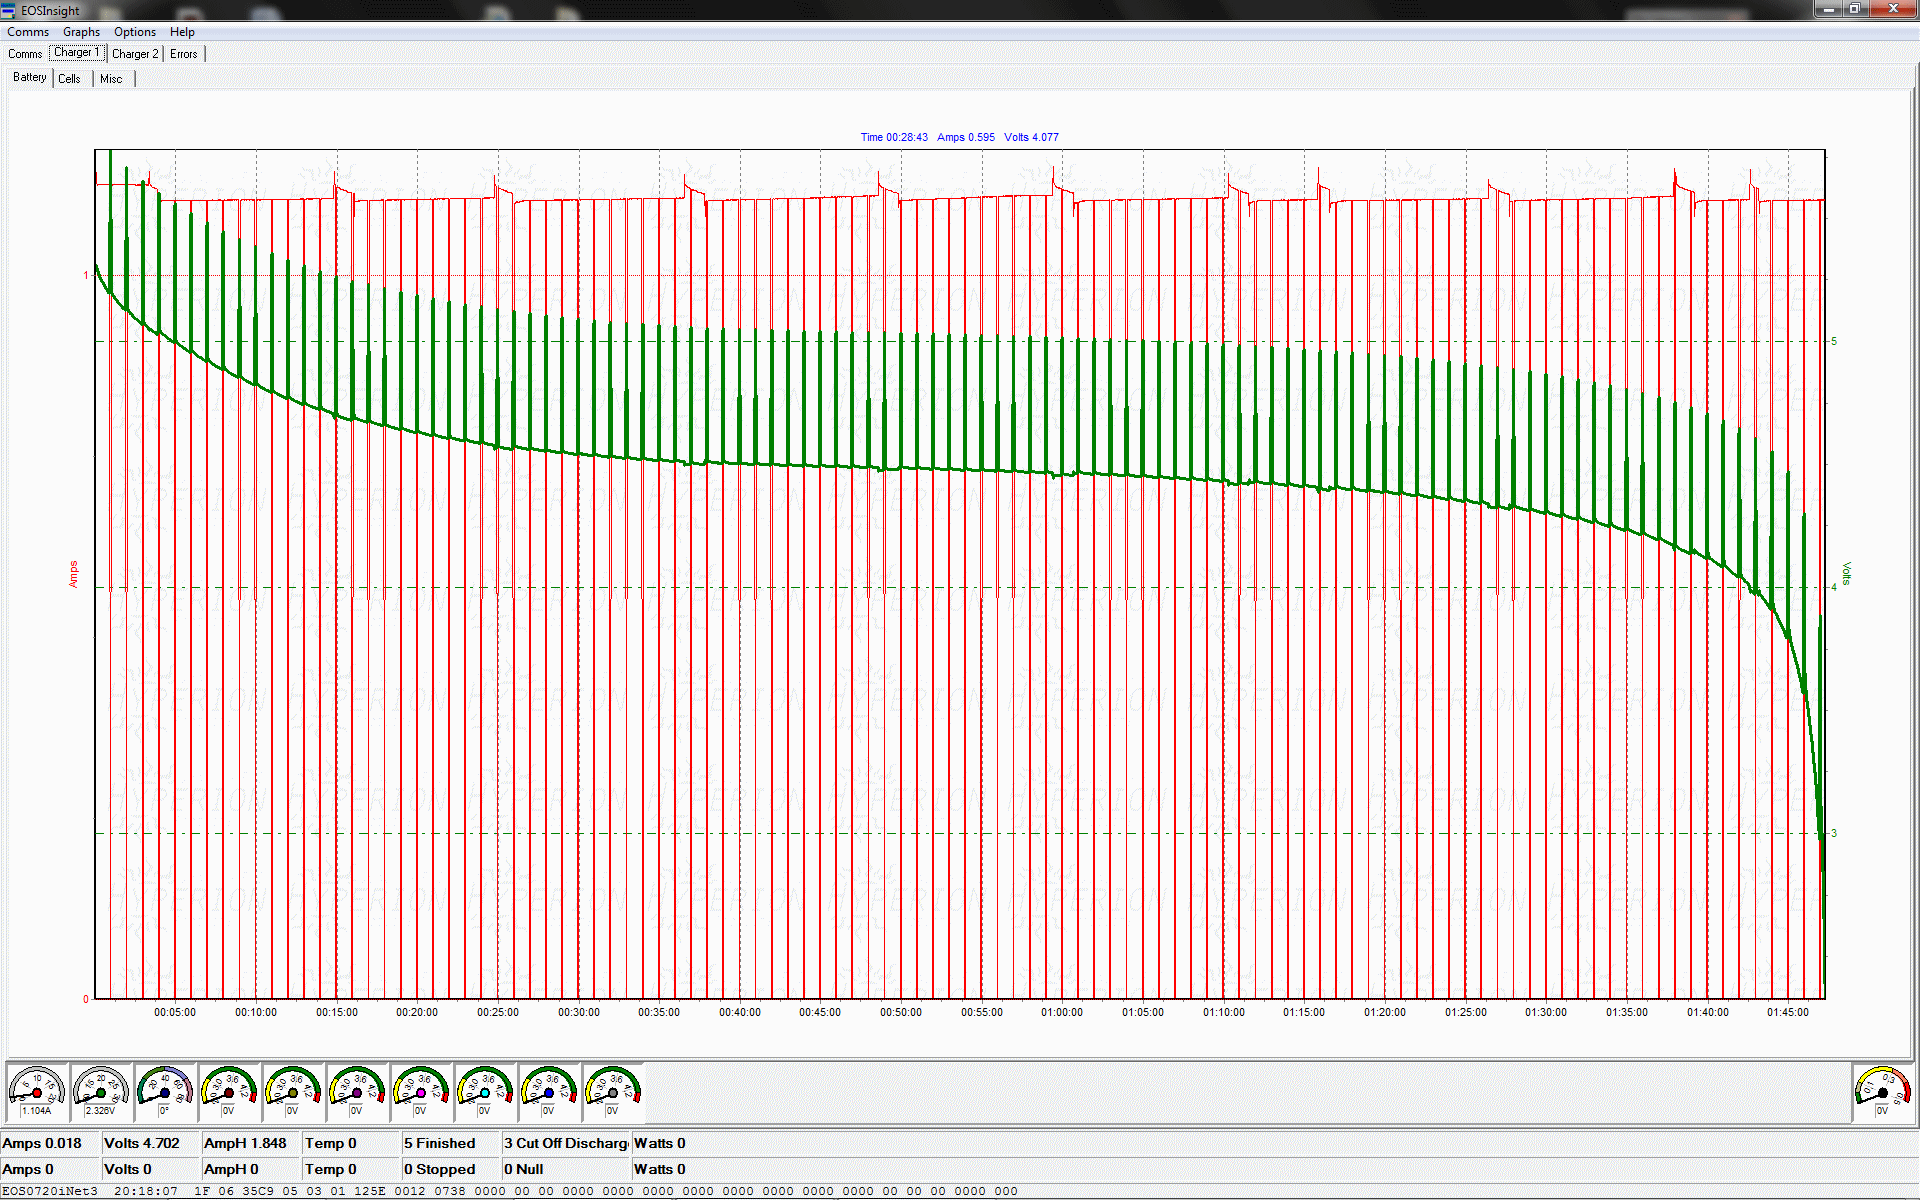Click the cell gauge with the gray dot

pos(613,1091)
